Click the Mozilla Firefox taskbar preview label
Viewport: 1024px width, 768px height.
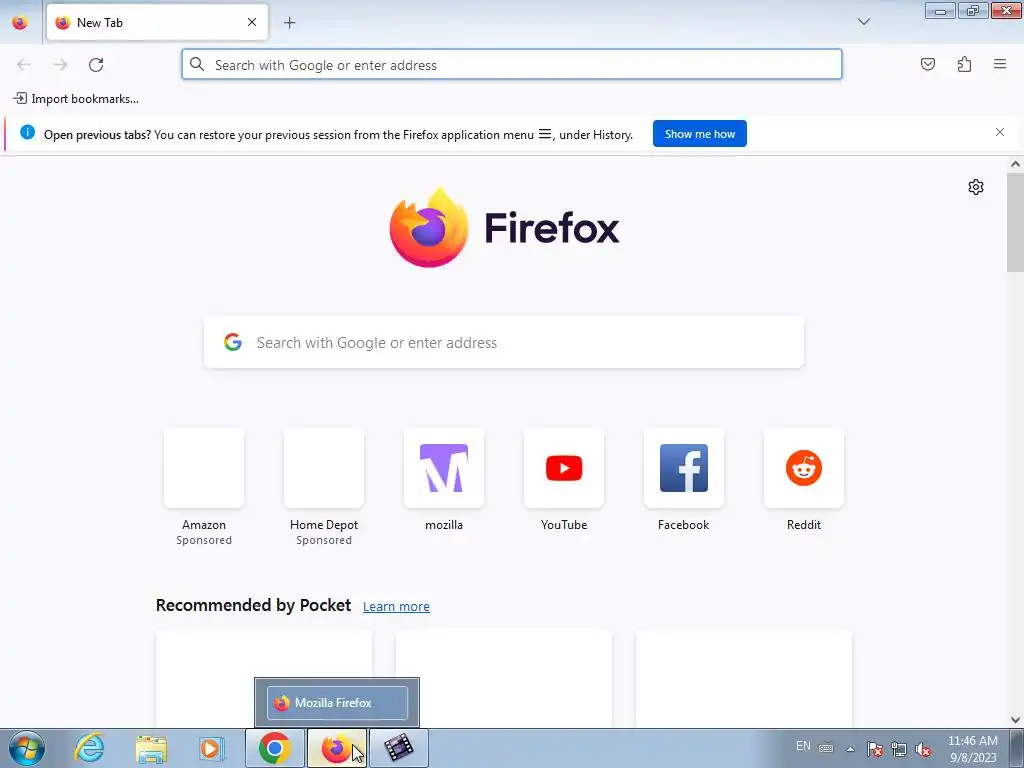(337, 703)
